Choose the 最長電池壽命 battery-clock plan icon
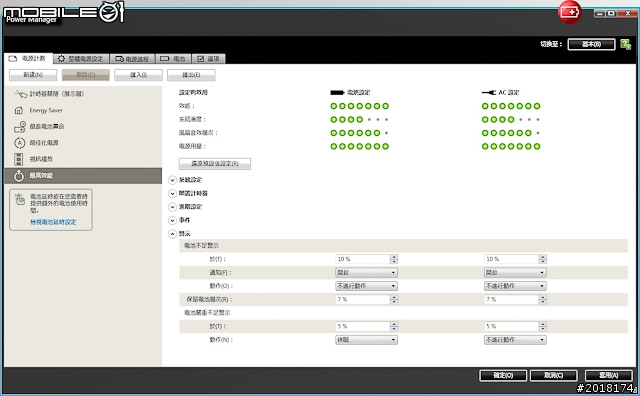This screenshot has width=640, height=396. click(20, 127)
